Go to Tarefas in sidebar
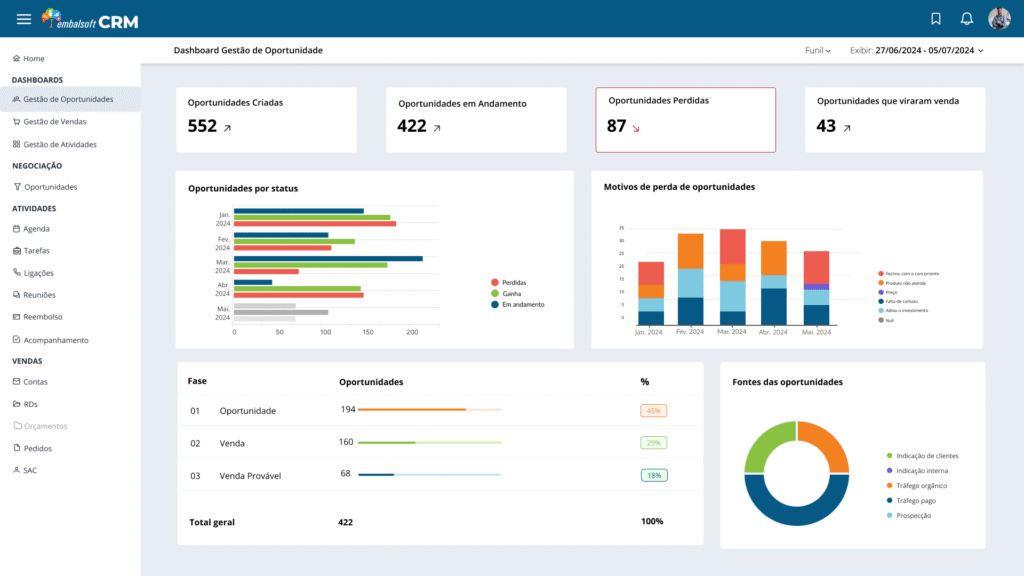The height and width of the screenshot is (576, 1024). coord(37,251)
